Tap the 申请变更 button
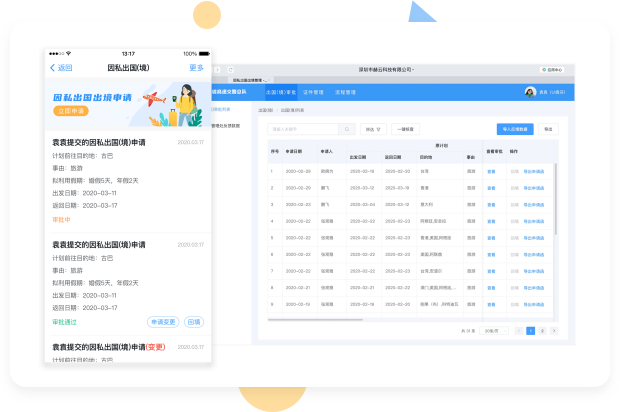The height and width of the screenshot is (412, 620). tap(162, 322)
